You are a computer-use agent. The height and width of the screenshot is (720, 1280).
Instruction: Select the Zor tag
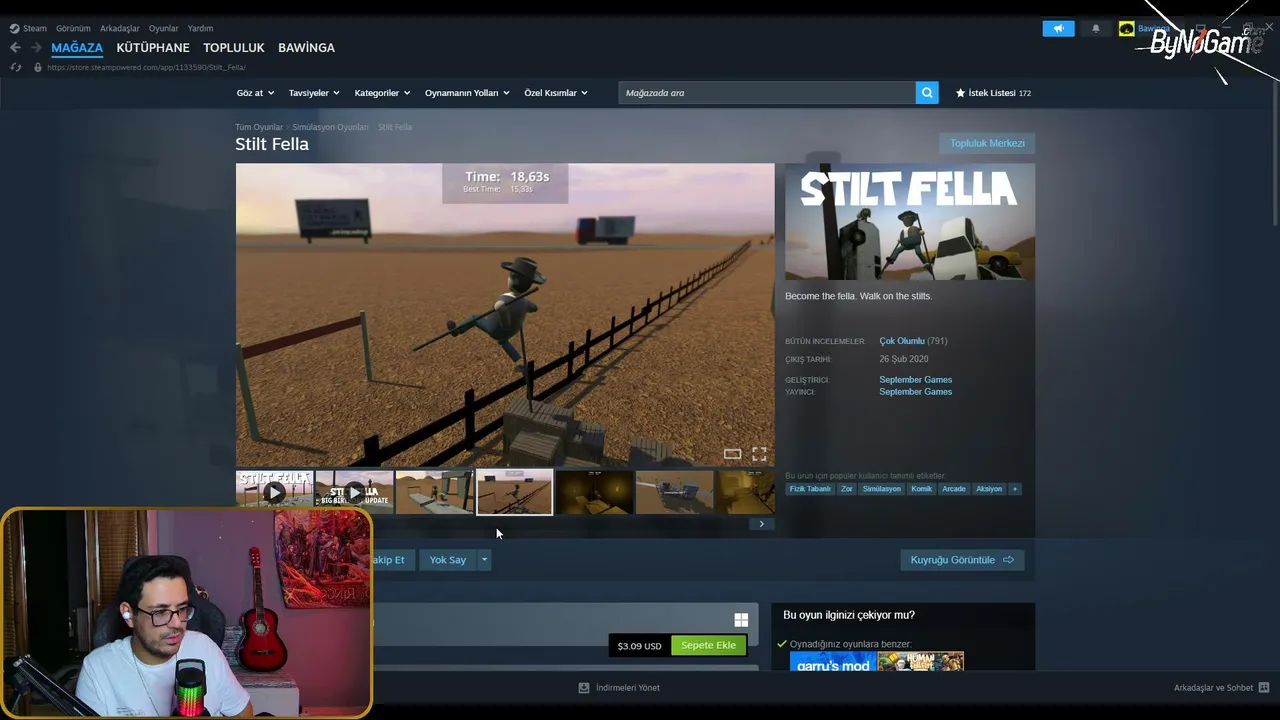point(847,489)
